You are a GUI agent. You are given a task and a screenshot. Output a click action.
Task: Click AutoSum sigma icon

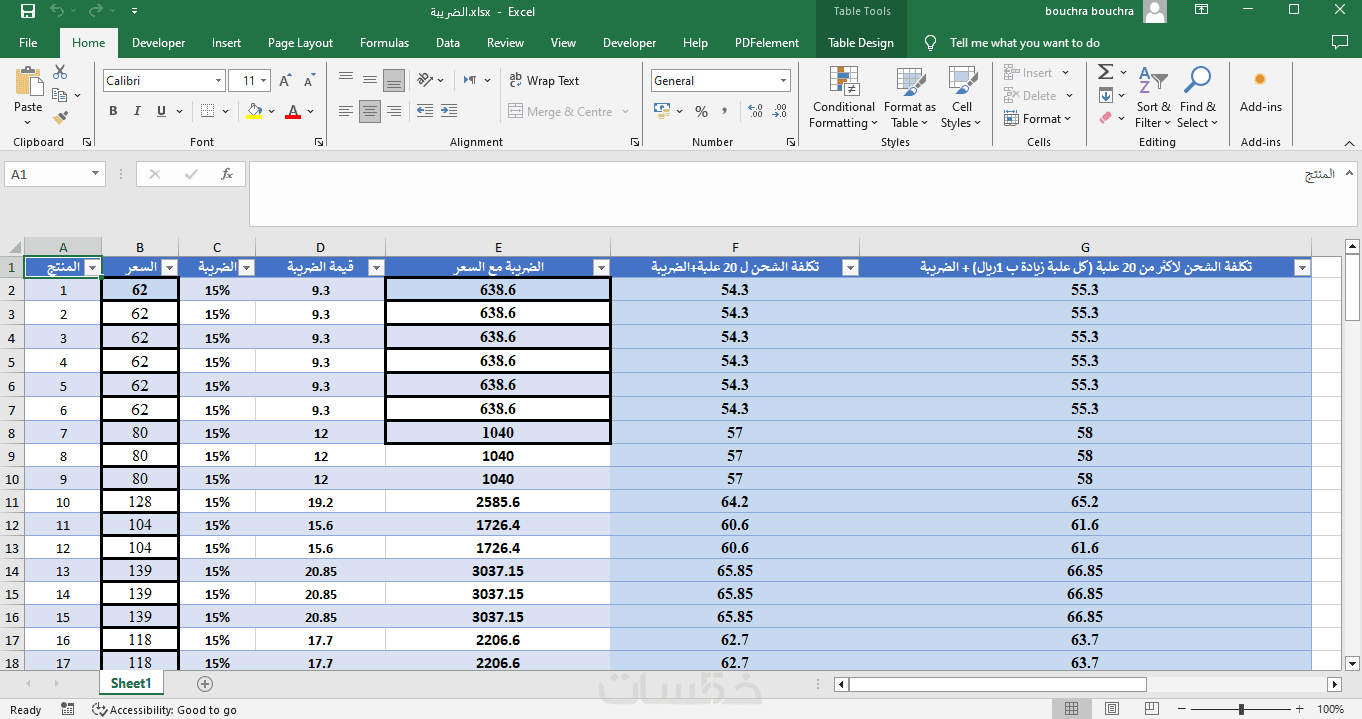pos(1105,72)
